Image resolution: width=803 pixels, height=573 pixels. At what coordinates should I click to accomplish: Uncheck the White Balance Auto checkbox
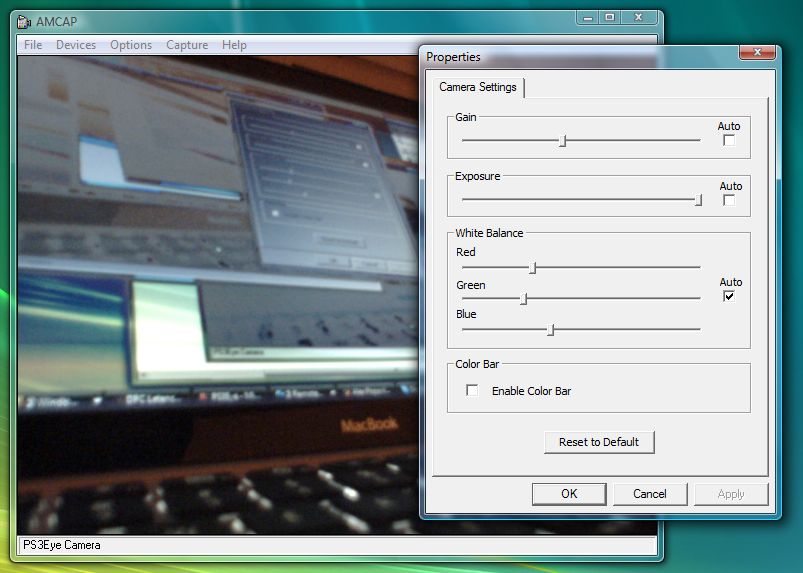[729, 297]
